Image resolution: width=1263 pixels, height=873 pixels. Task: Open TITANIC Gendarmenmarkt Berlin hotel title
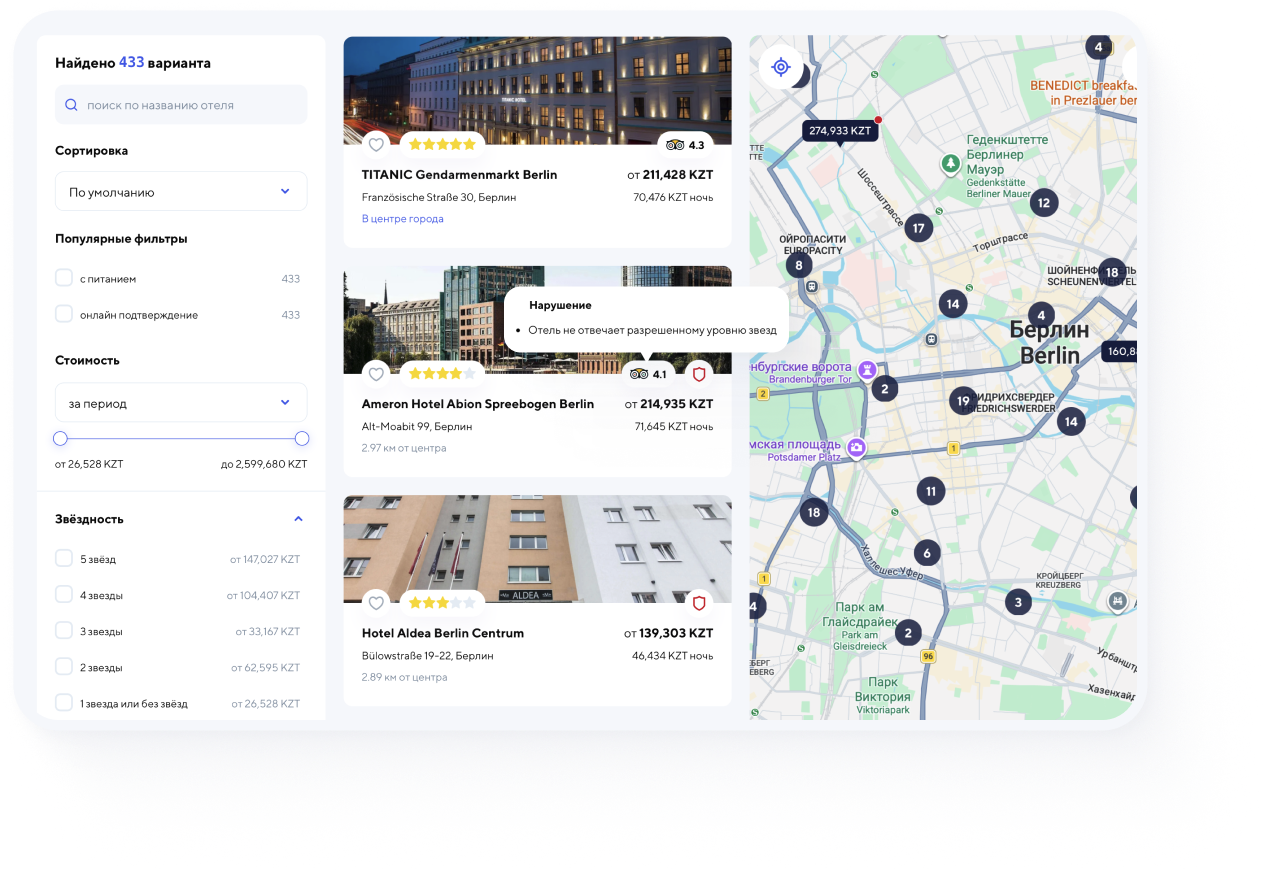pos(459,175)
